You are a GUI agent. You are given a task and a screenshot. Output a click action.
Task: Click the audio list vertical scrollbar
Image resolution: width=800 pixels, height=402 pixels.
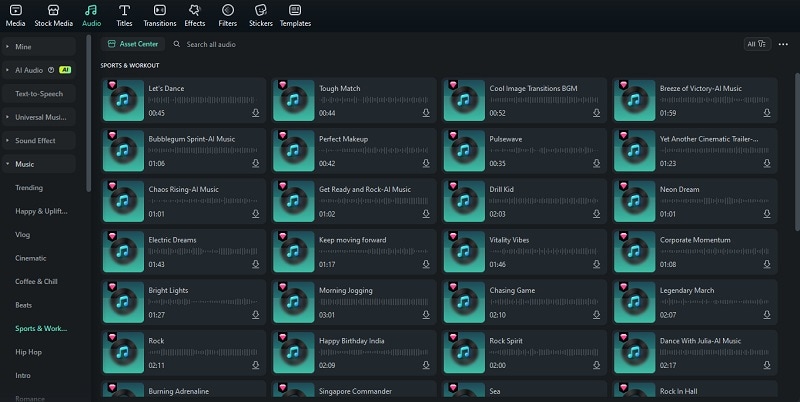click(797, 152)
